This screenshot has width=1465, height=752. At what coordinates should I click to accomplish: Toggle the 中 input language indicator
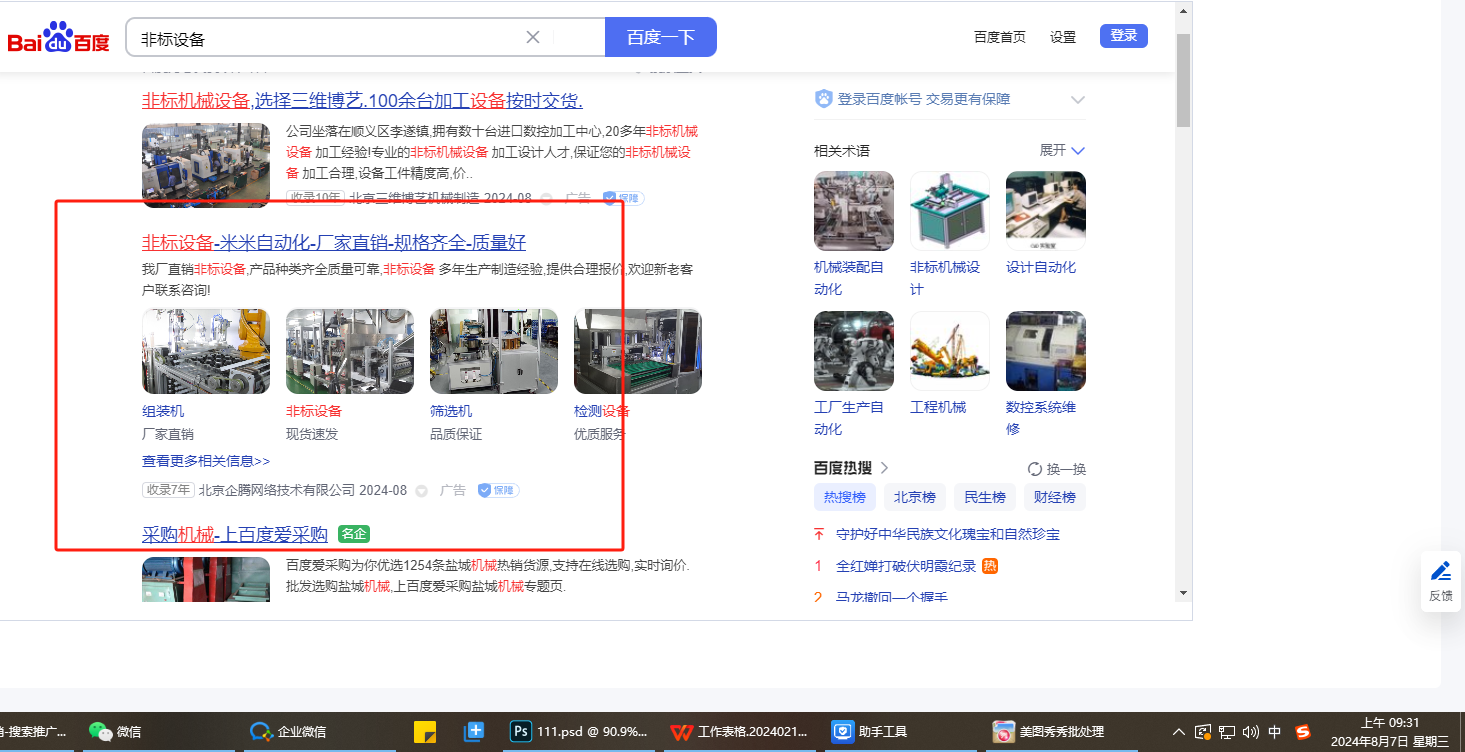1274,731
